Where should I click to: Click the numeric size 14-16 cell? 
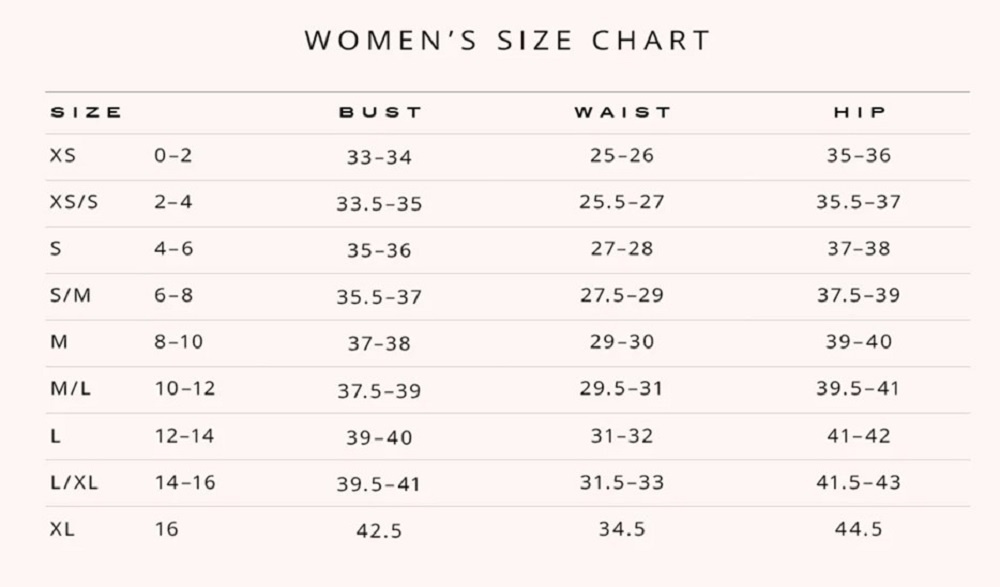point(185,483)
